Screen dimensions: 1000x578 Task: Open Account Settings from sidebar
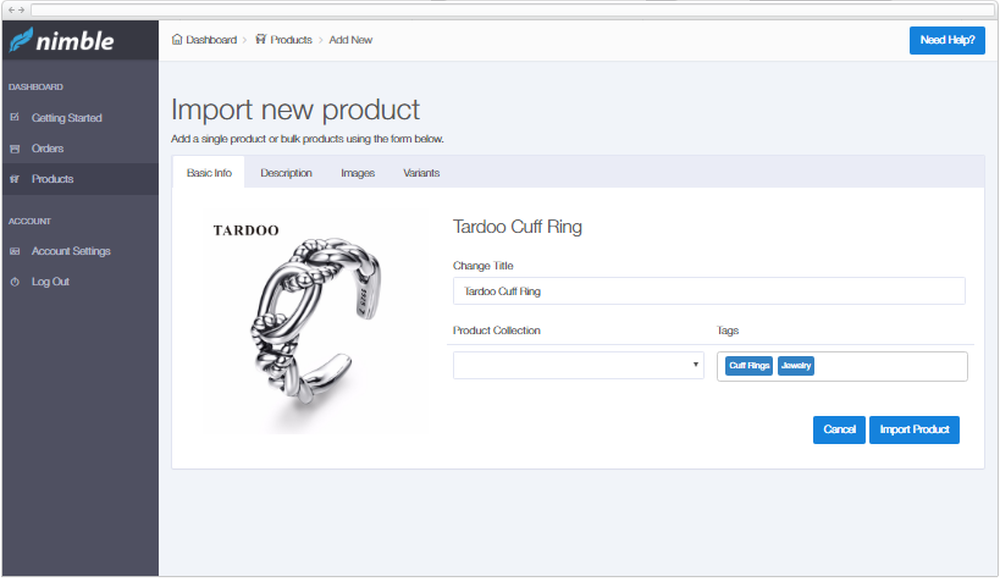[x=71, y=251]
